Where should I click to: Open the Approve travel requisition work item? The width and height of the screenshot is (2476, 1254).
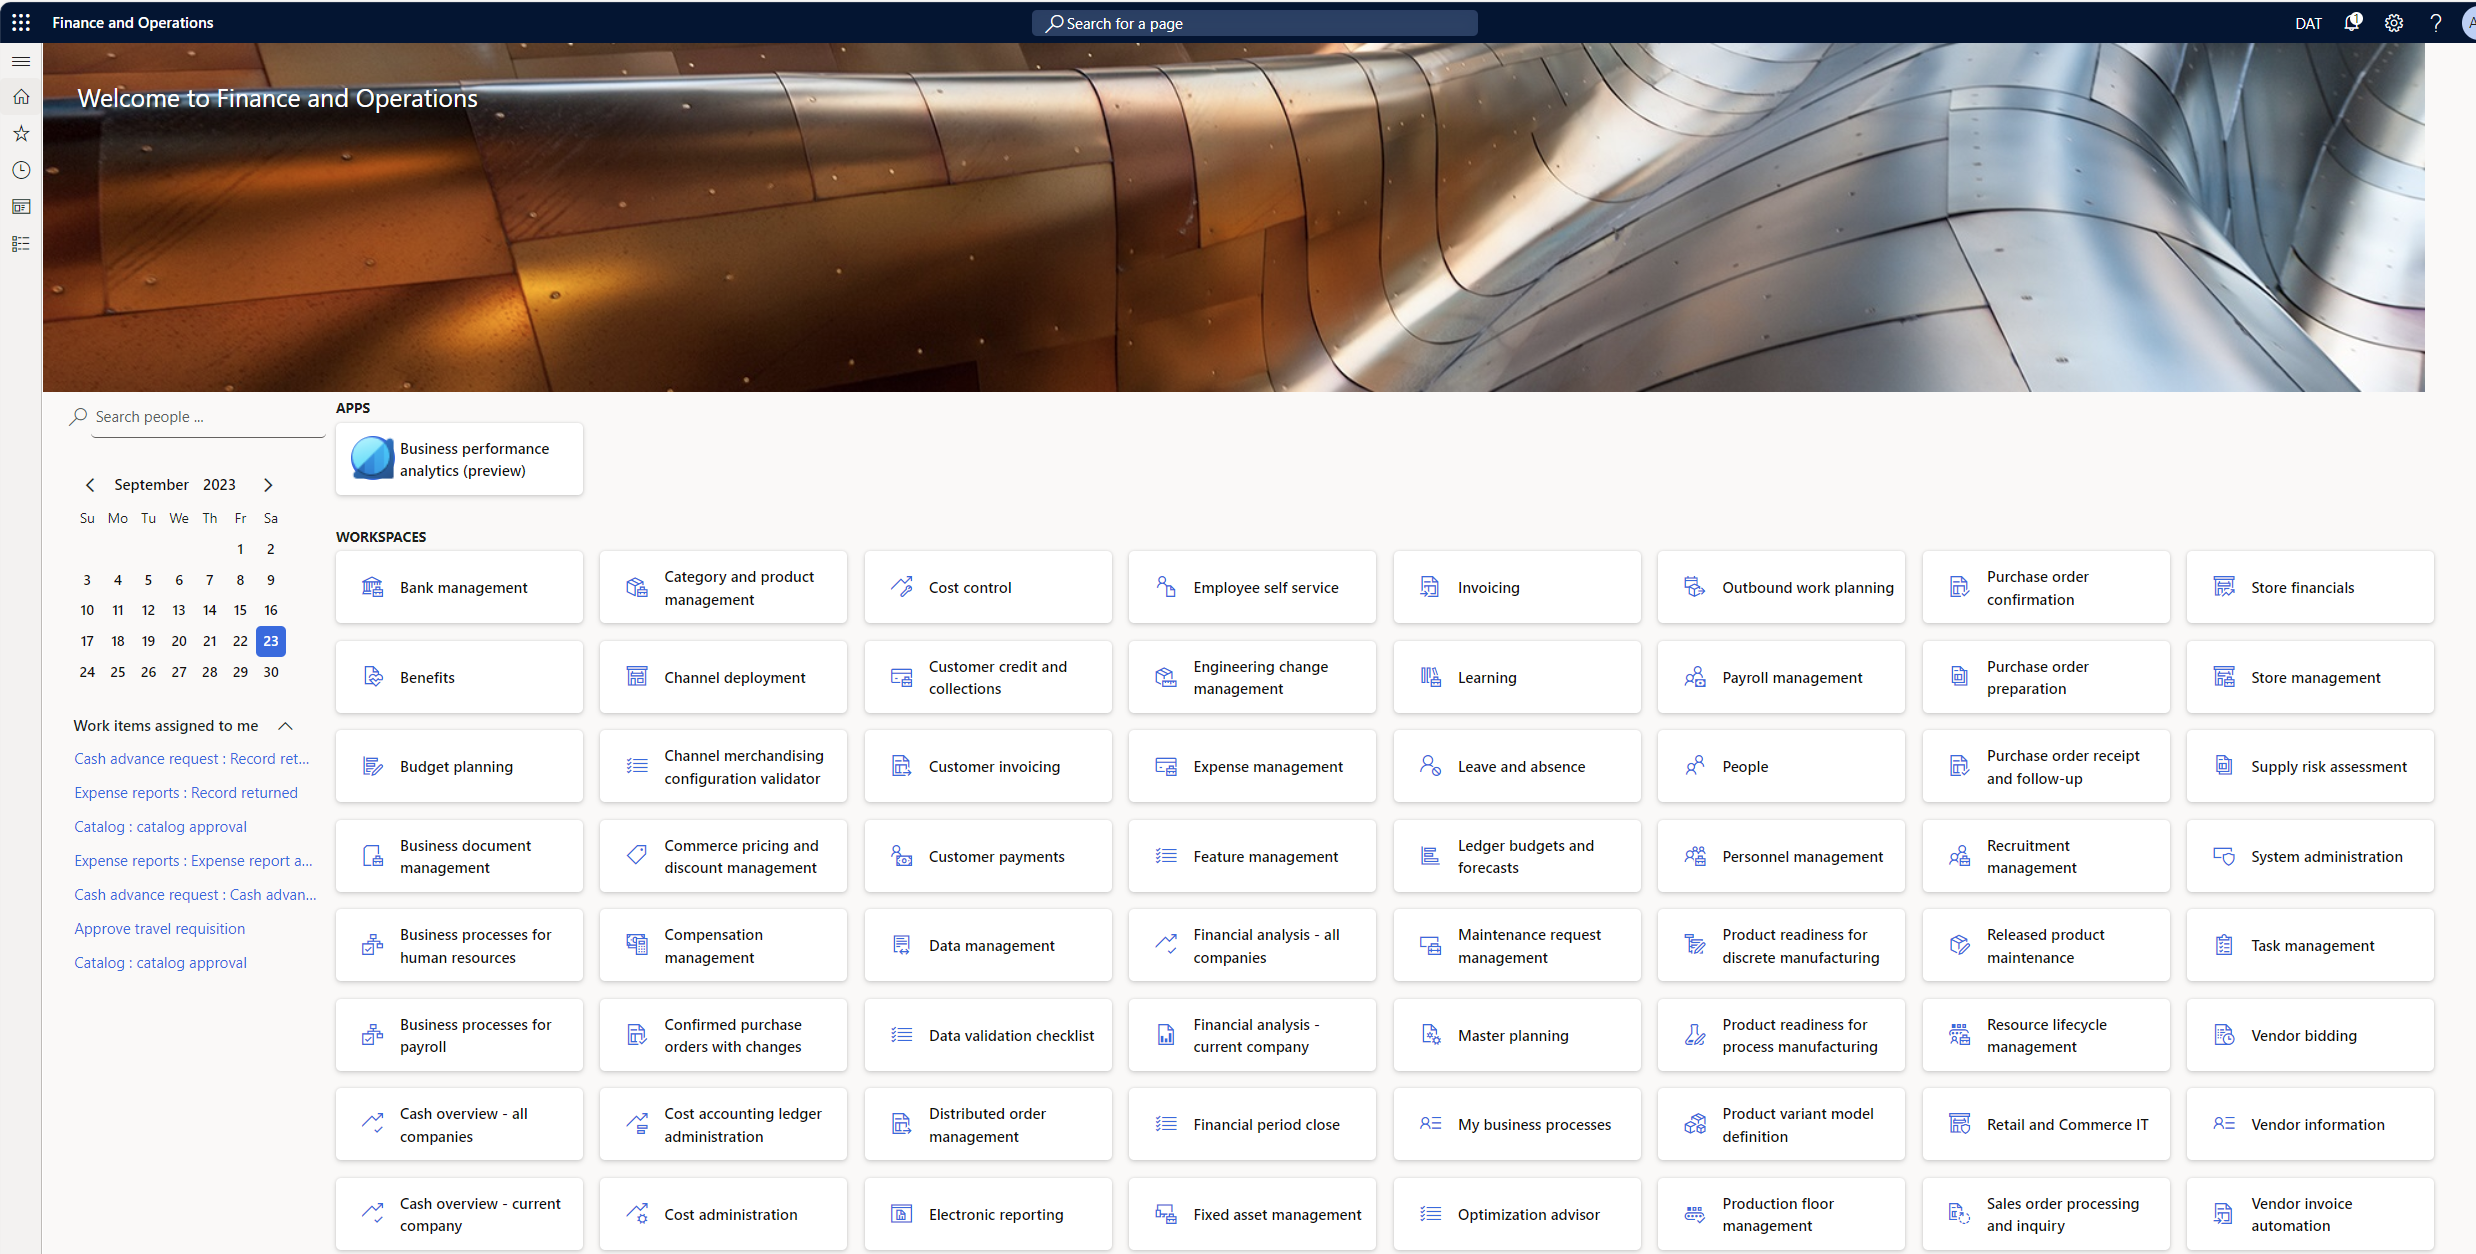pos(159,928)
